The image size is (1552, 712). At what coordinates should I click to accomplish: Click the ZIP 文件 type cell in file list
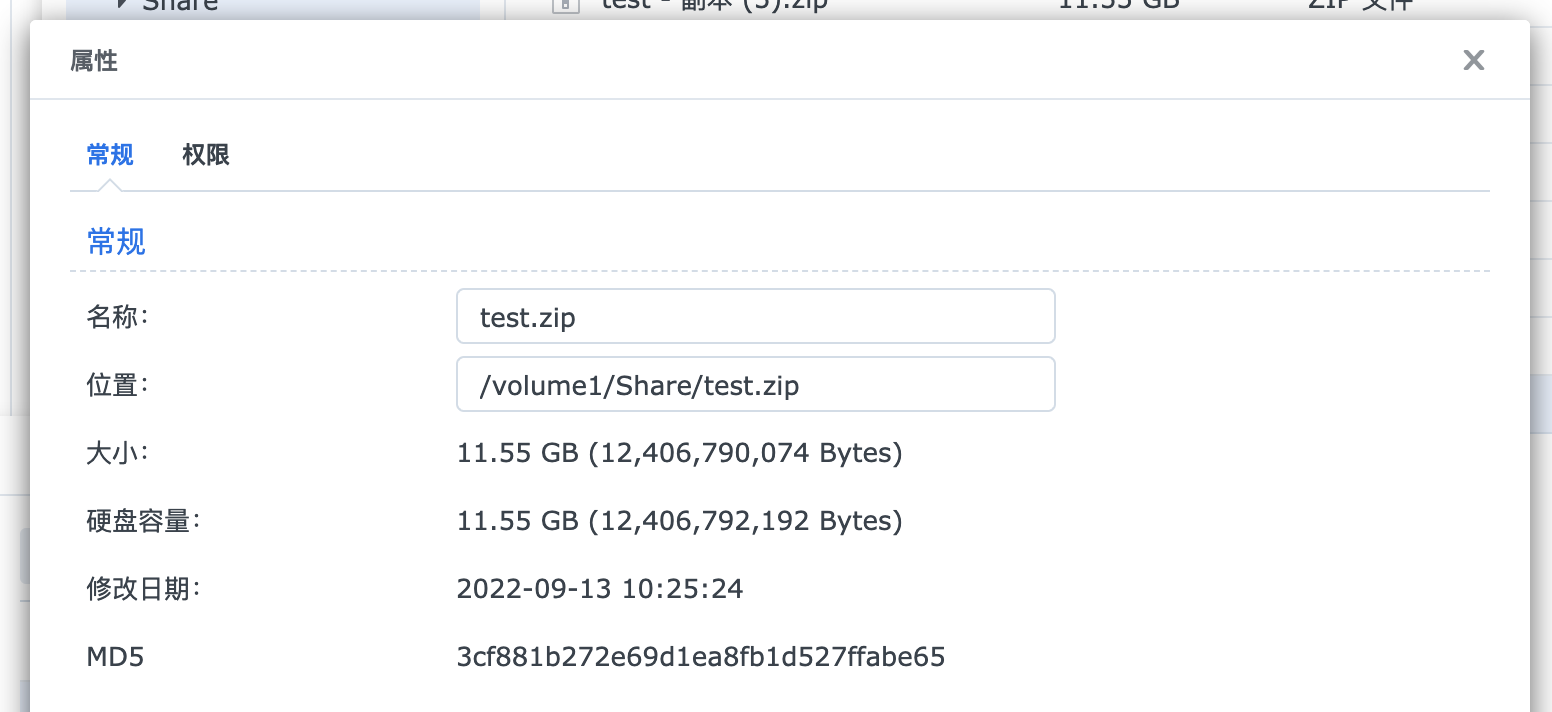click(x=1360, y=5)
